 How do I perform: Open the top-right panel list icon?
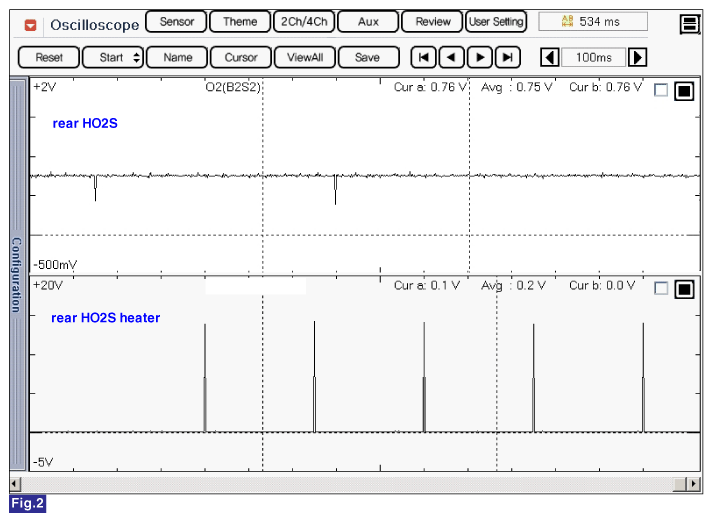point(689,24)
